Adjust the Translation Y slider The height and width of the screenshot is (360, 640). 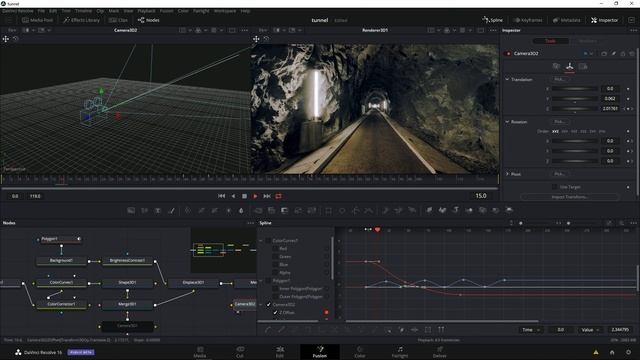(575, 99)
